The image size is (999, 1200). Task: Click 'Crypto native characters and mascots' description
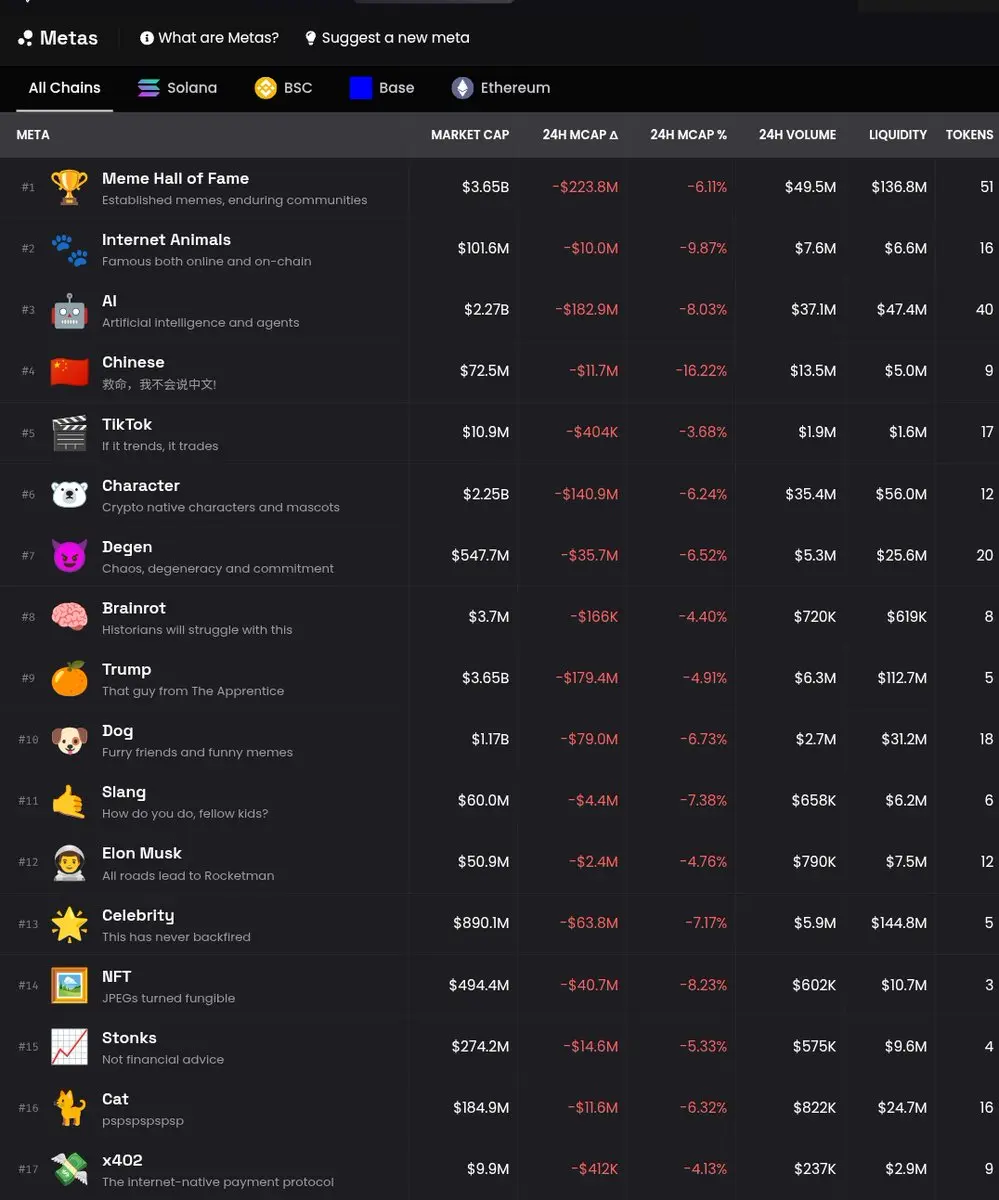tap(220, 508)
